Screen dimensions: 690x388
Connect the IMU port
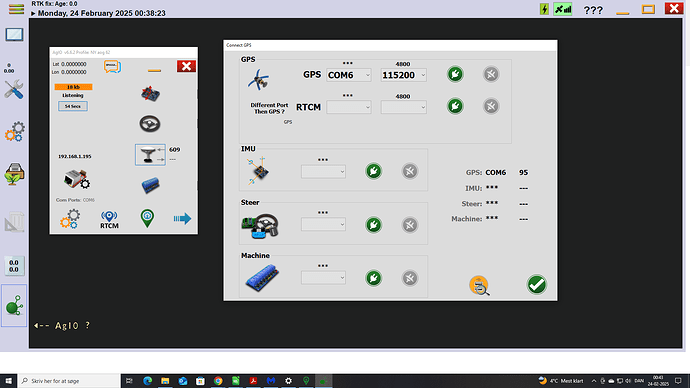(374, 171)
